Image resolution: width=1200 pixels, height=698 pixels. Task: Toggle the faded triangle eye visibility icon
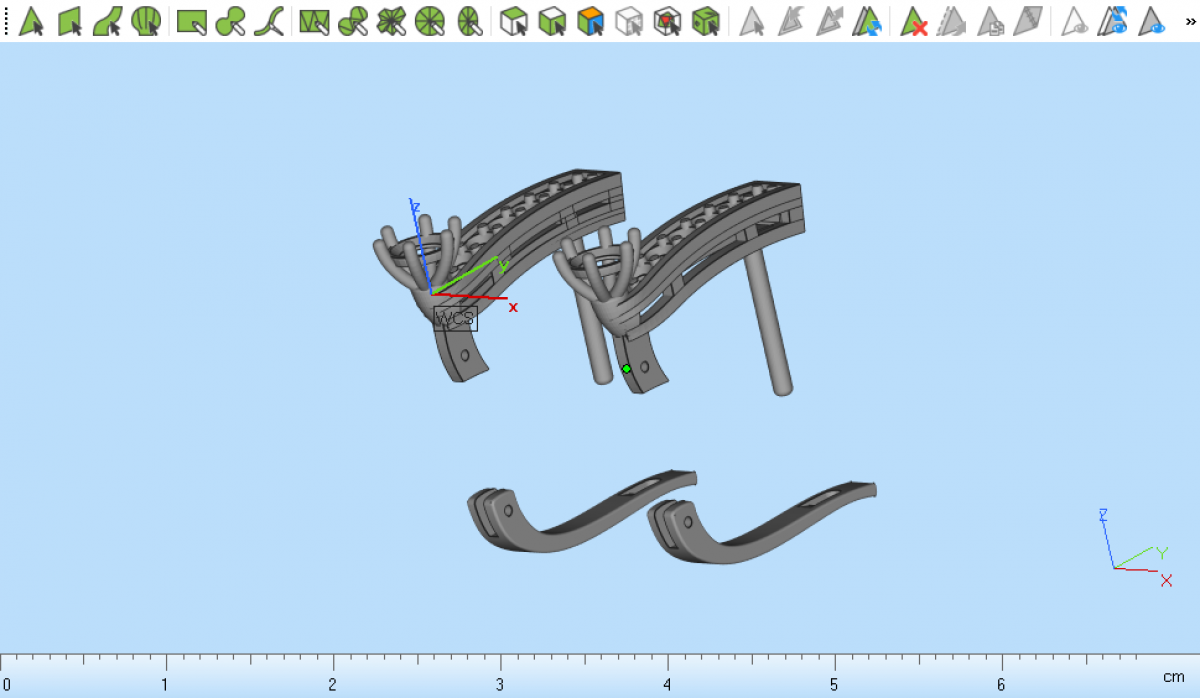coord(1075,20)
